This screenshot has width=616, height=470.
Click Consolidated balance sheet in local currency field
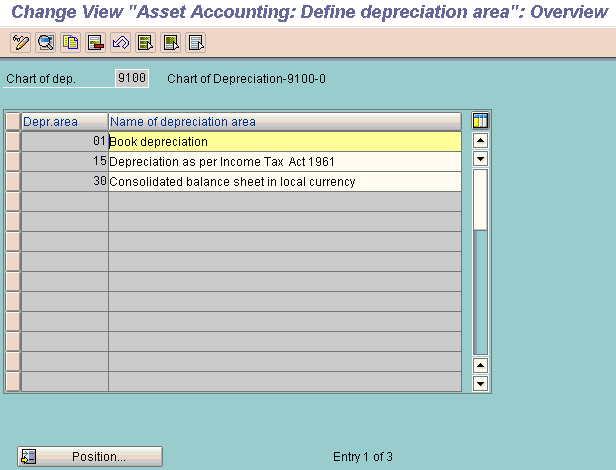click(285, 182)
